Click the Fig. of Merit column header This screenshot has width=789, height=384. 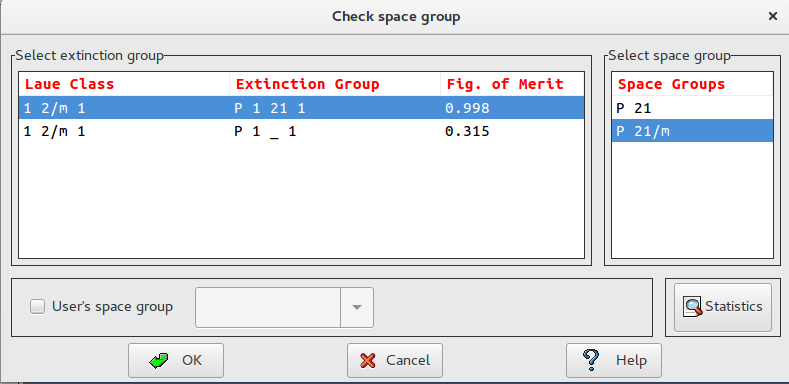point(512,84)
